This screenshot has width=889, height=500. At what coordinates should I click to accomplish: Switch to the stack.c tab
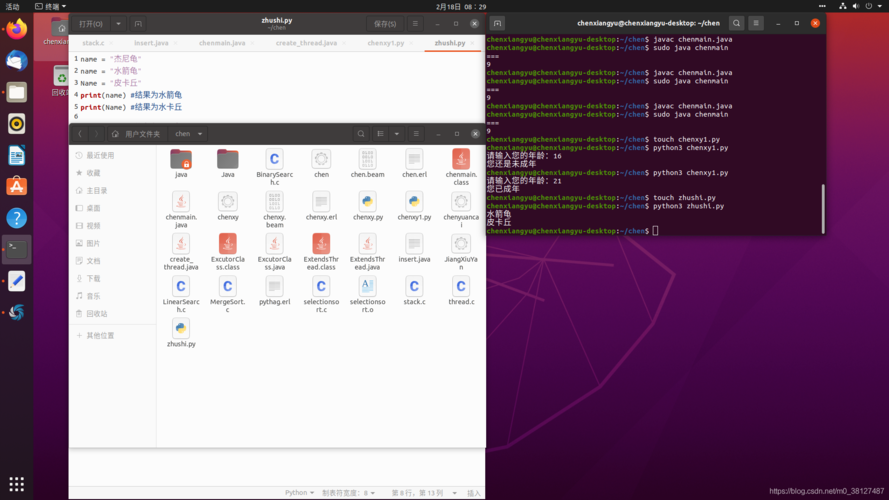(93, 43)
